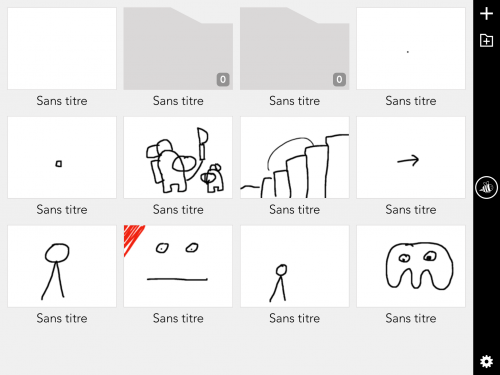Open the face drawing with red corner

[x=178, y=266]
